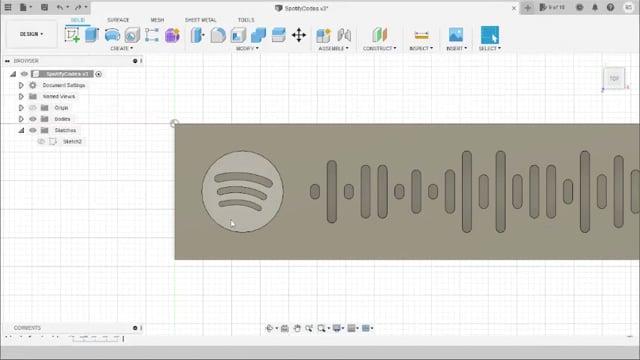Collapse the SpotifyCodes root node

click(13, 74)
